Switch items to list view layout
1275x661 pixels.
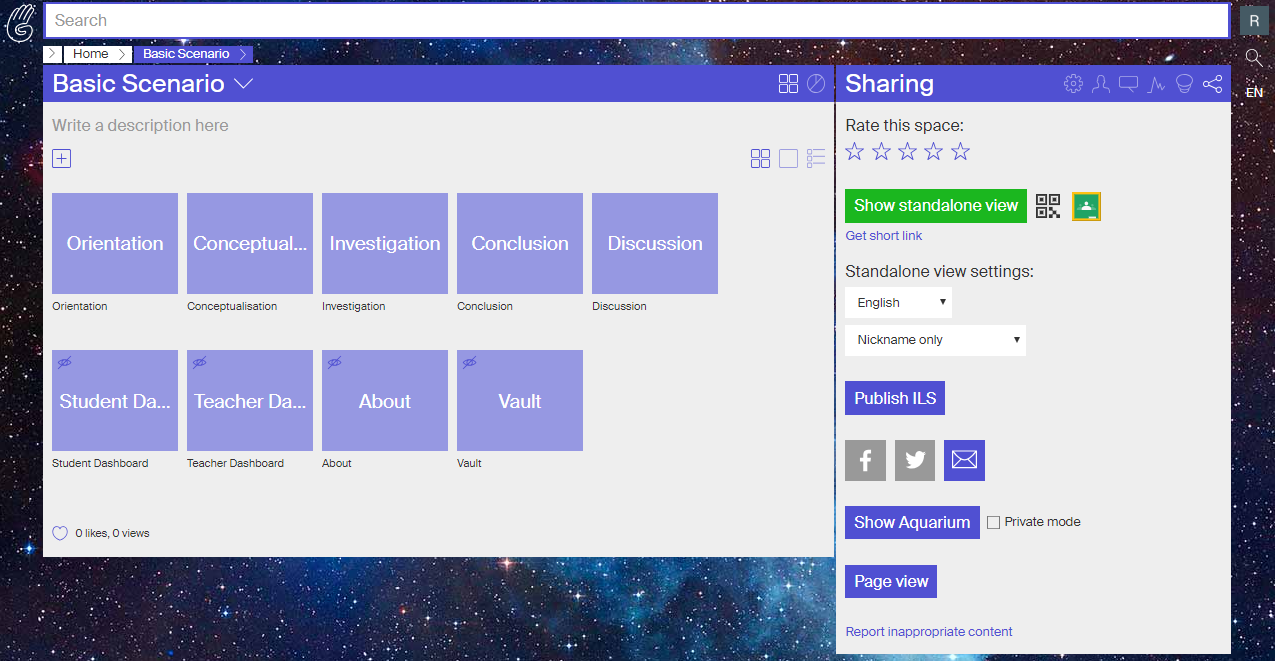click(816, 158)
